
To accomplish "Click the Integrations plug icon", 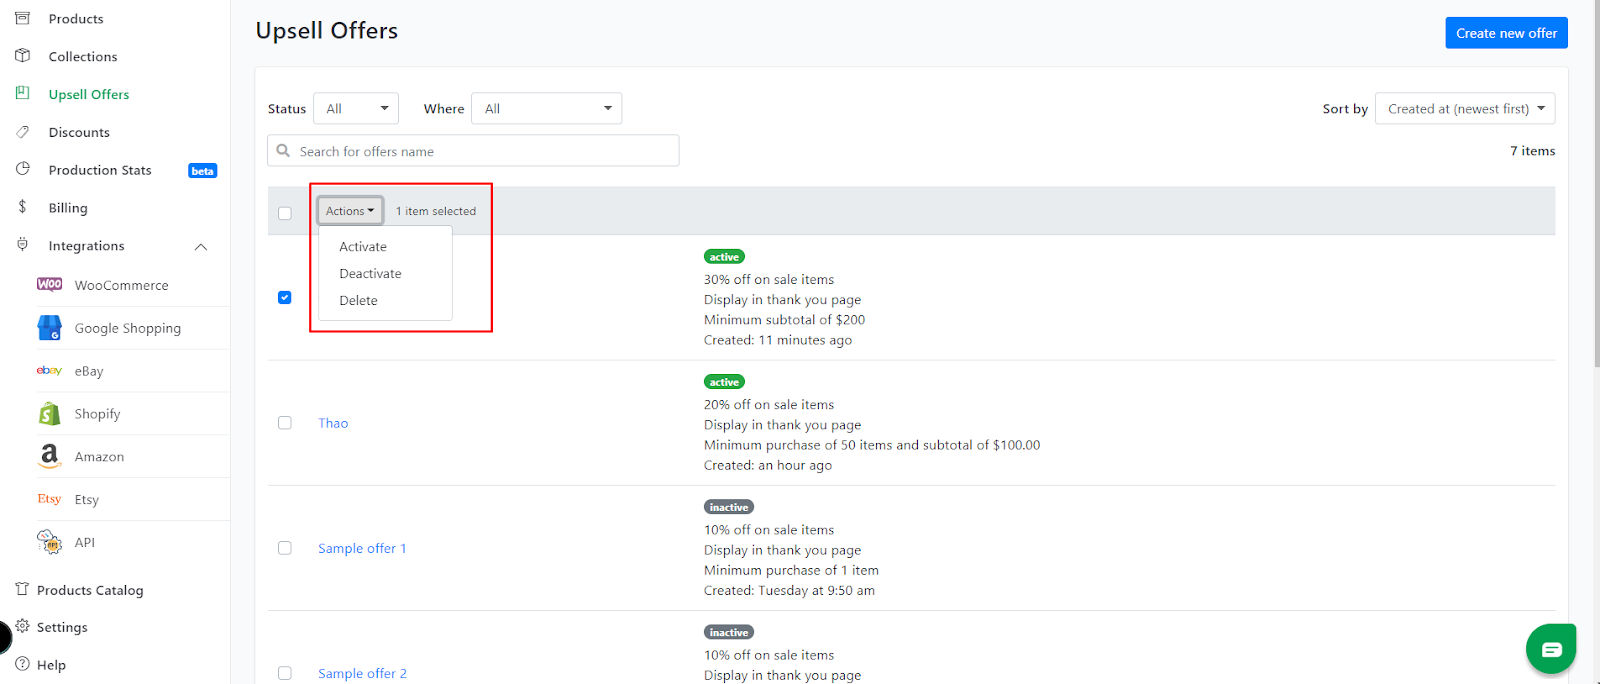I will (22, 245).
